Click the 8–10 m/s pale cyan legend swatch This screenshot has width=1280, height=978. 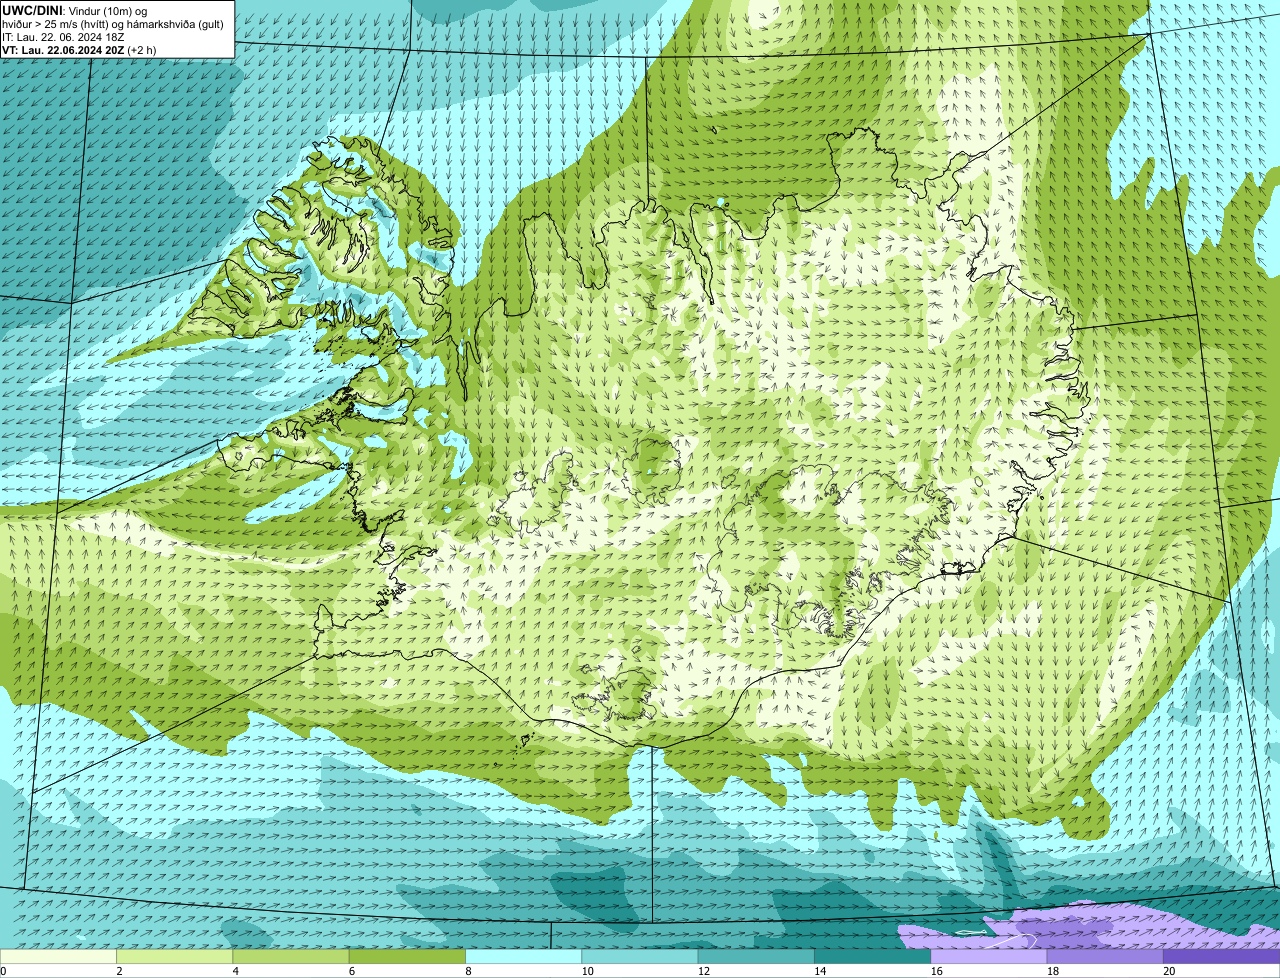point(524,957)
